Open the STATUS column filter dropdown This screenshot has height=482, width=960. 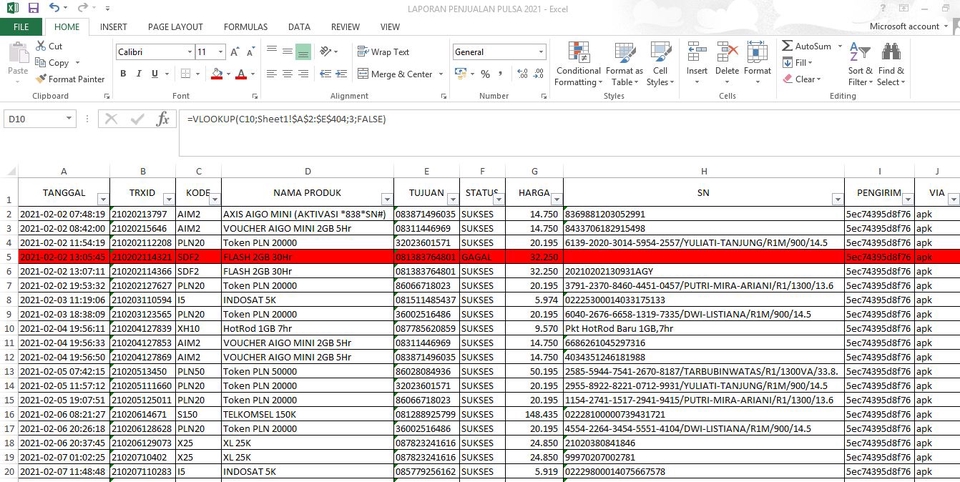(x=499, y=199)
